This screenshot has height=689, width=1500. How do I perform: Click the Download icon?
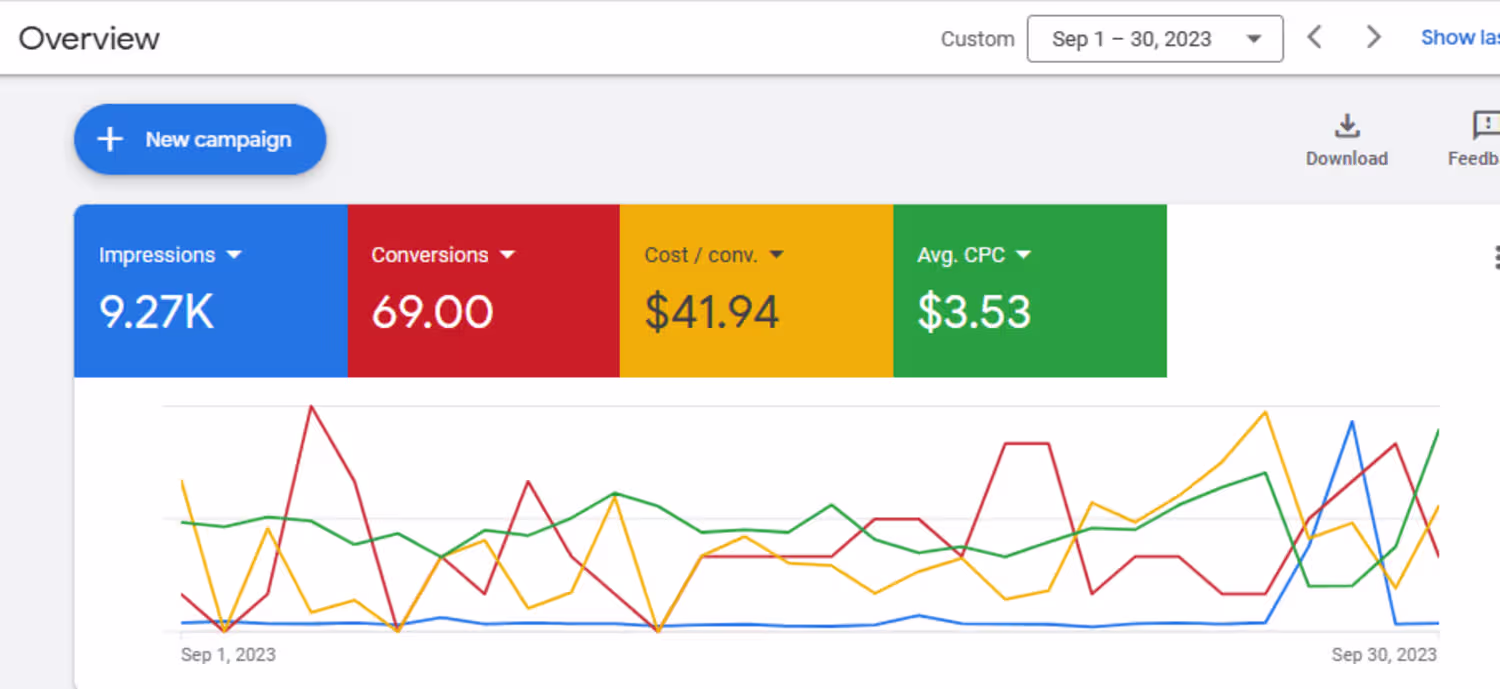pos(1347,127)
